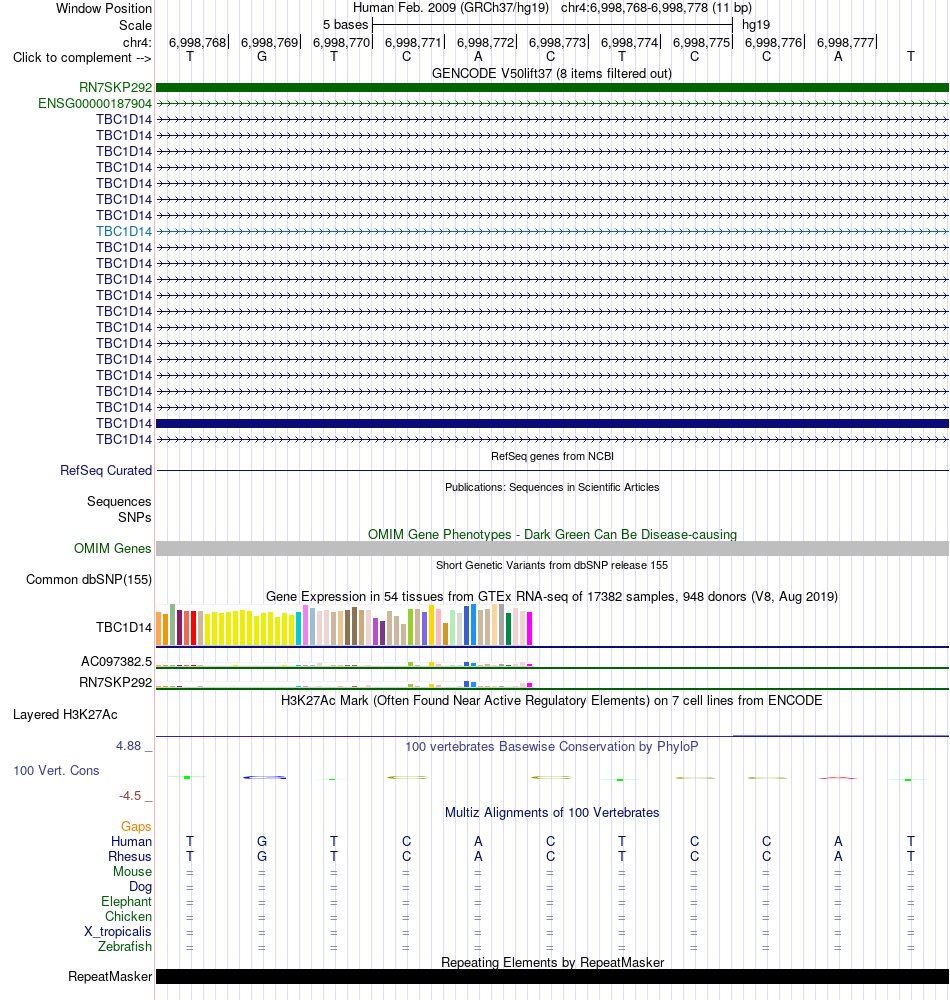Click coordinate label 6,998,768
This screenshot has height=1000, width=950.
(x=198, y=42)
